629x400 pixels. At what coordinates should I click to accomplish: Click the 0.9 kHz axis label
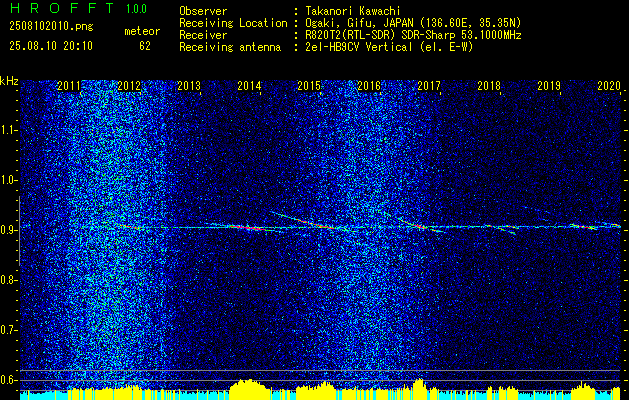pos(9,230)
